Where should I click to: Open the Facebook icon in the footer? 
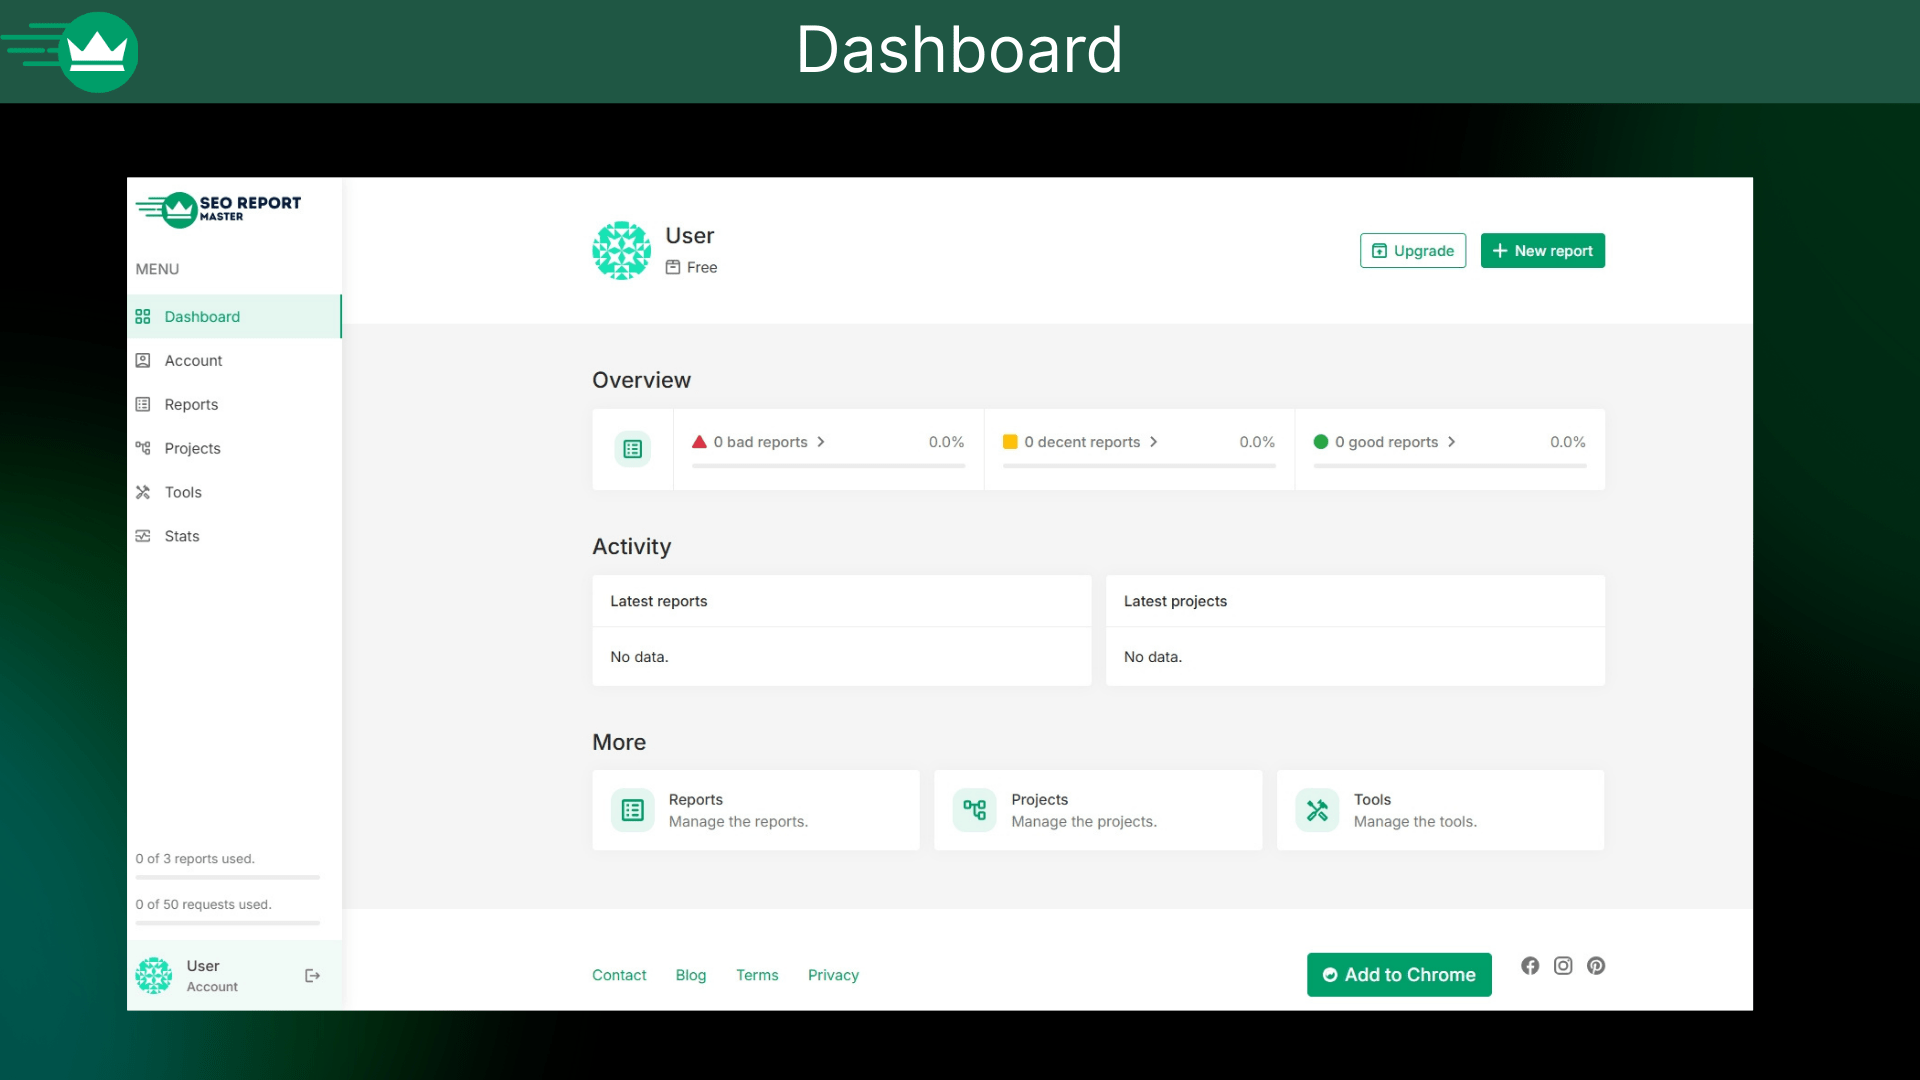click(x=1529, y=965)
